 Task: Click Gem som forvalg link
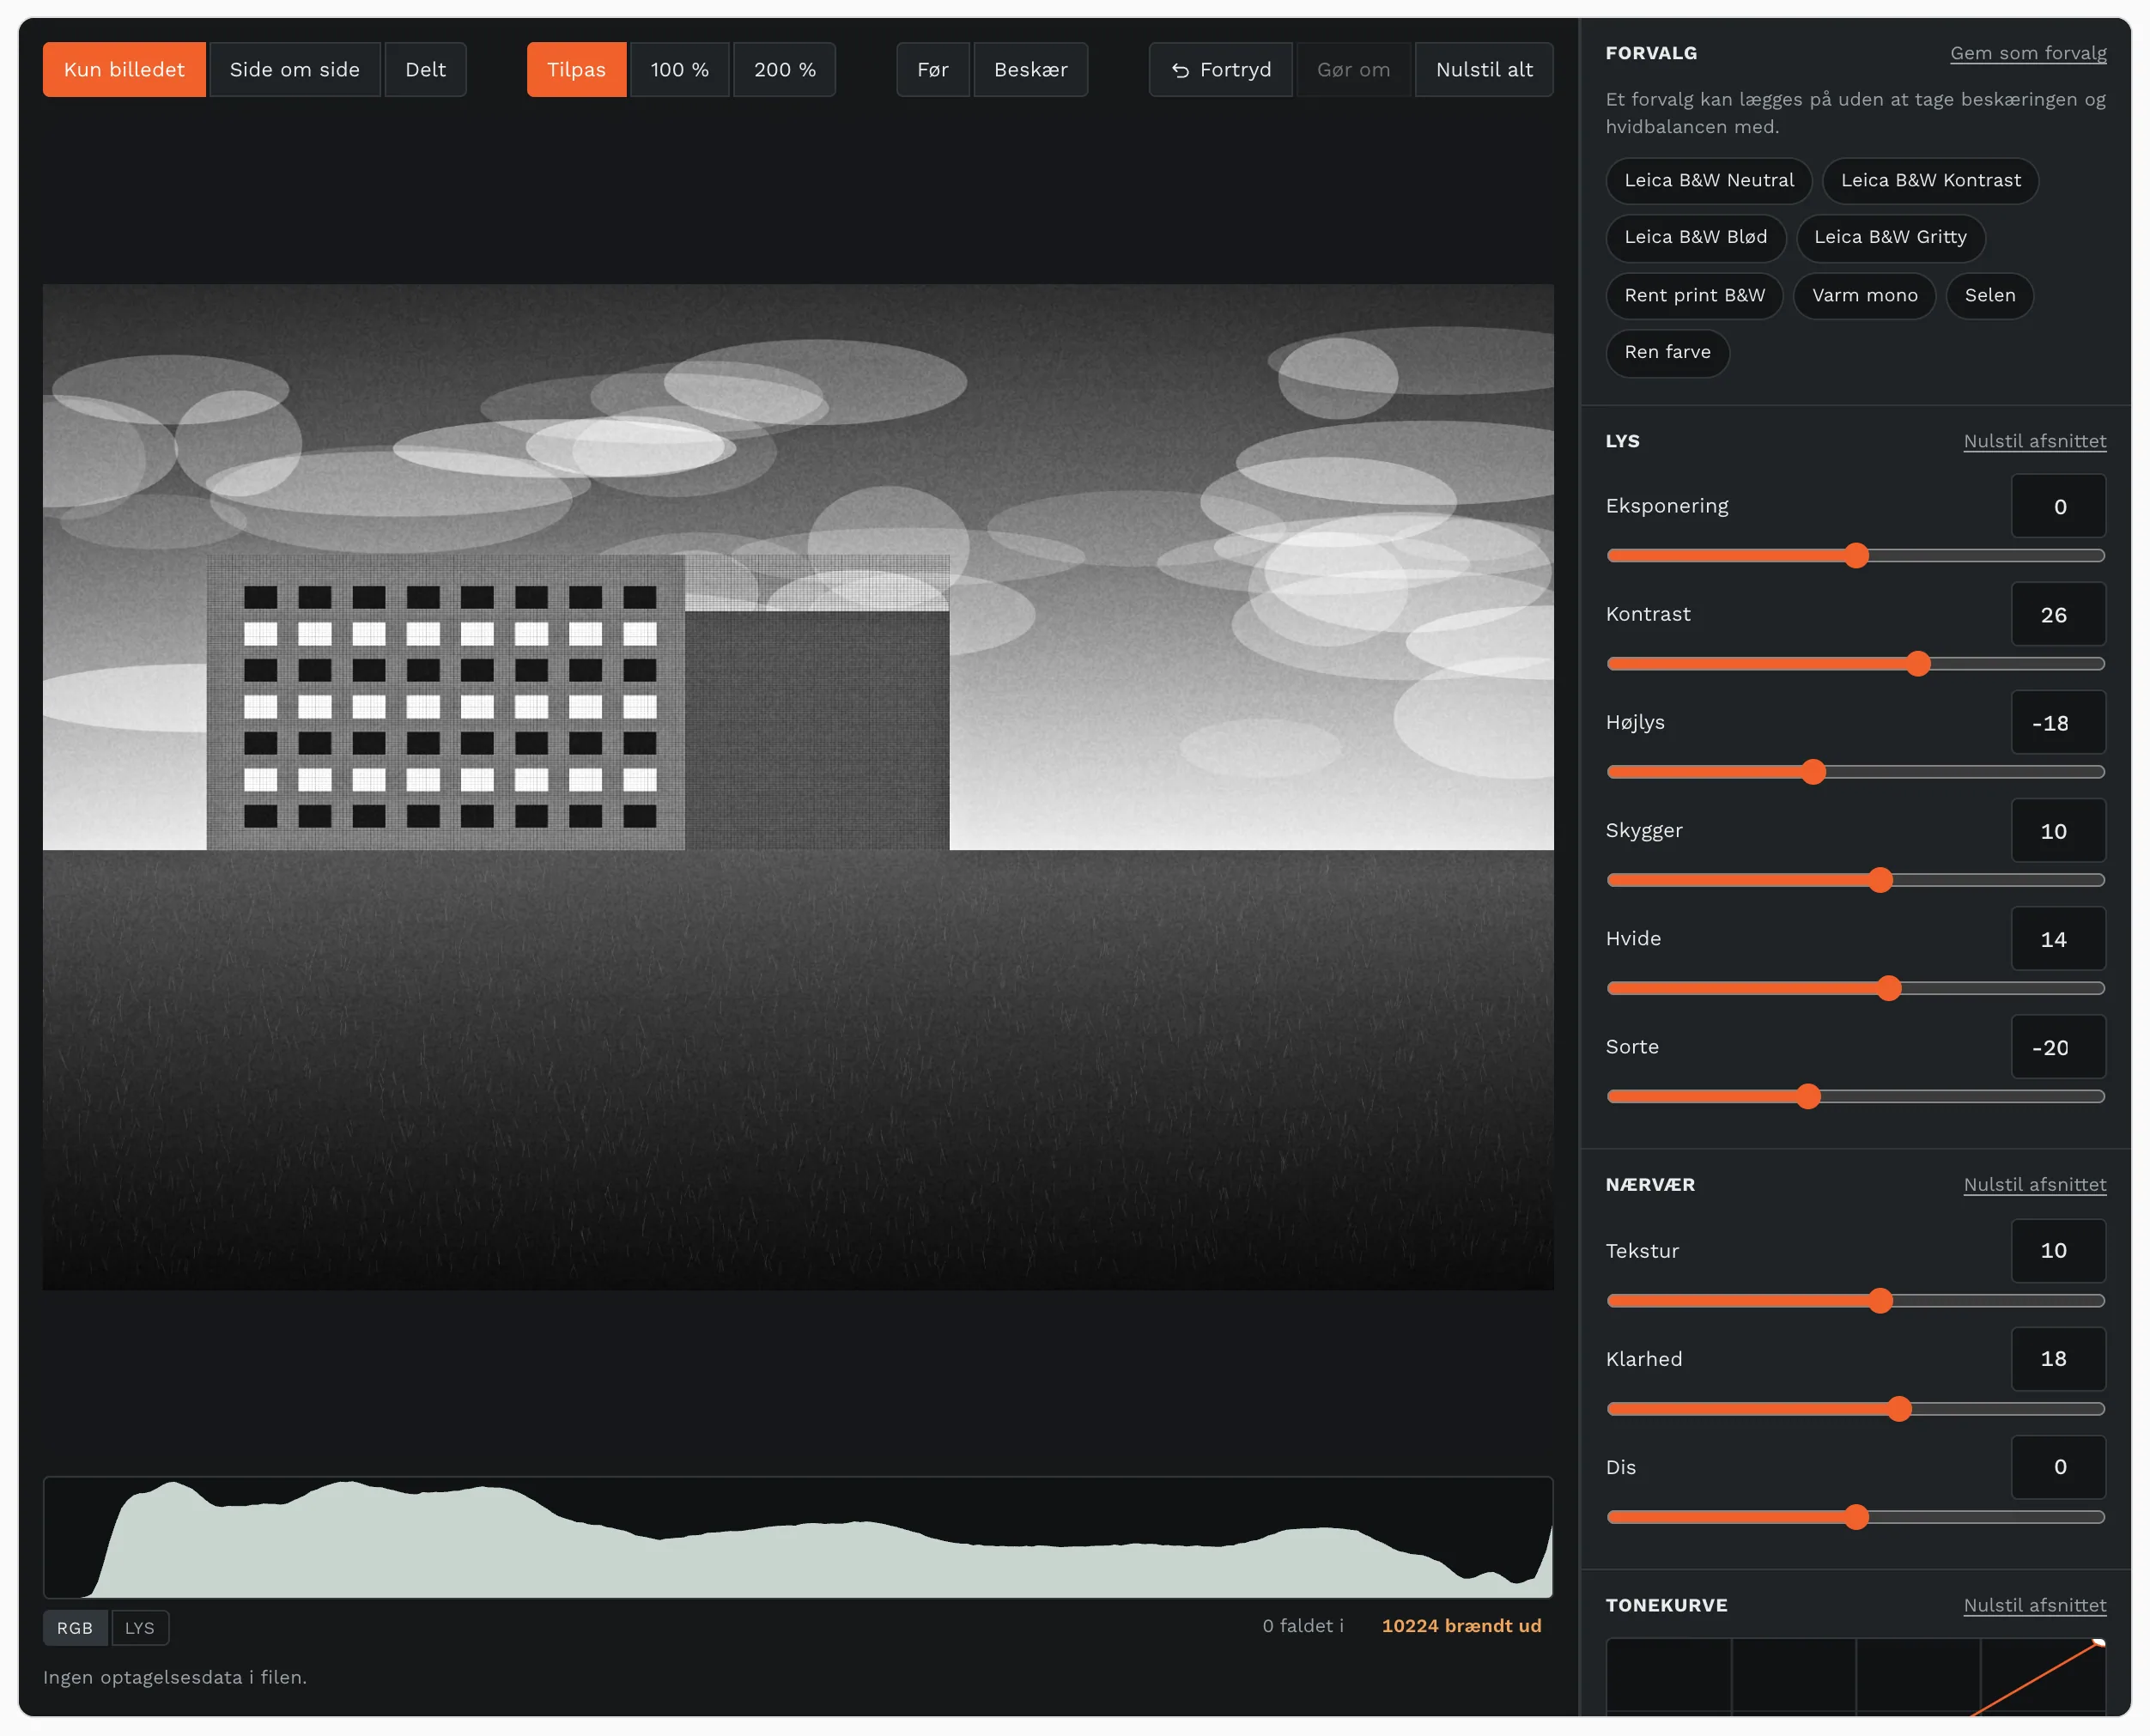[2027, 53]
